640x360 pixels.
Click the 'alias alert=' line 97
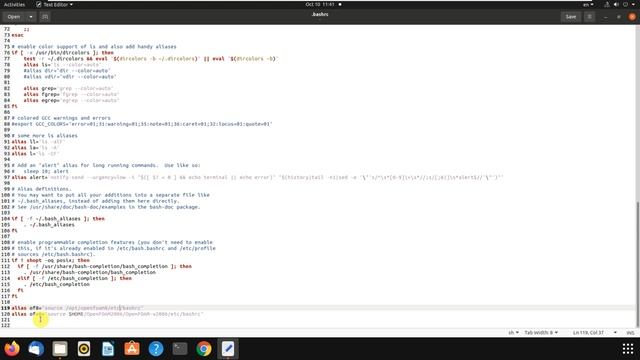click(258, 178)
